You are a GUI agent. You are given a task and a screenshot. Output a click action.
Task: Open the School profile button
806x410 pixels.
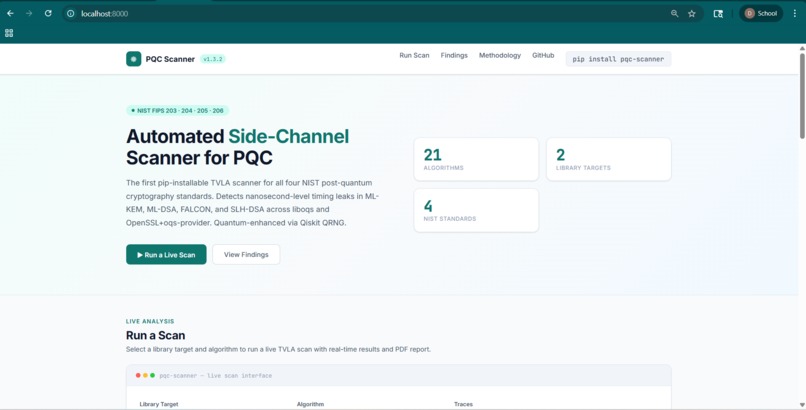761,13
